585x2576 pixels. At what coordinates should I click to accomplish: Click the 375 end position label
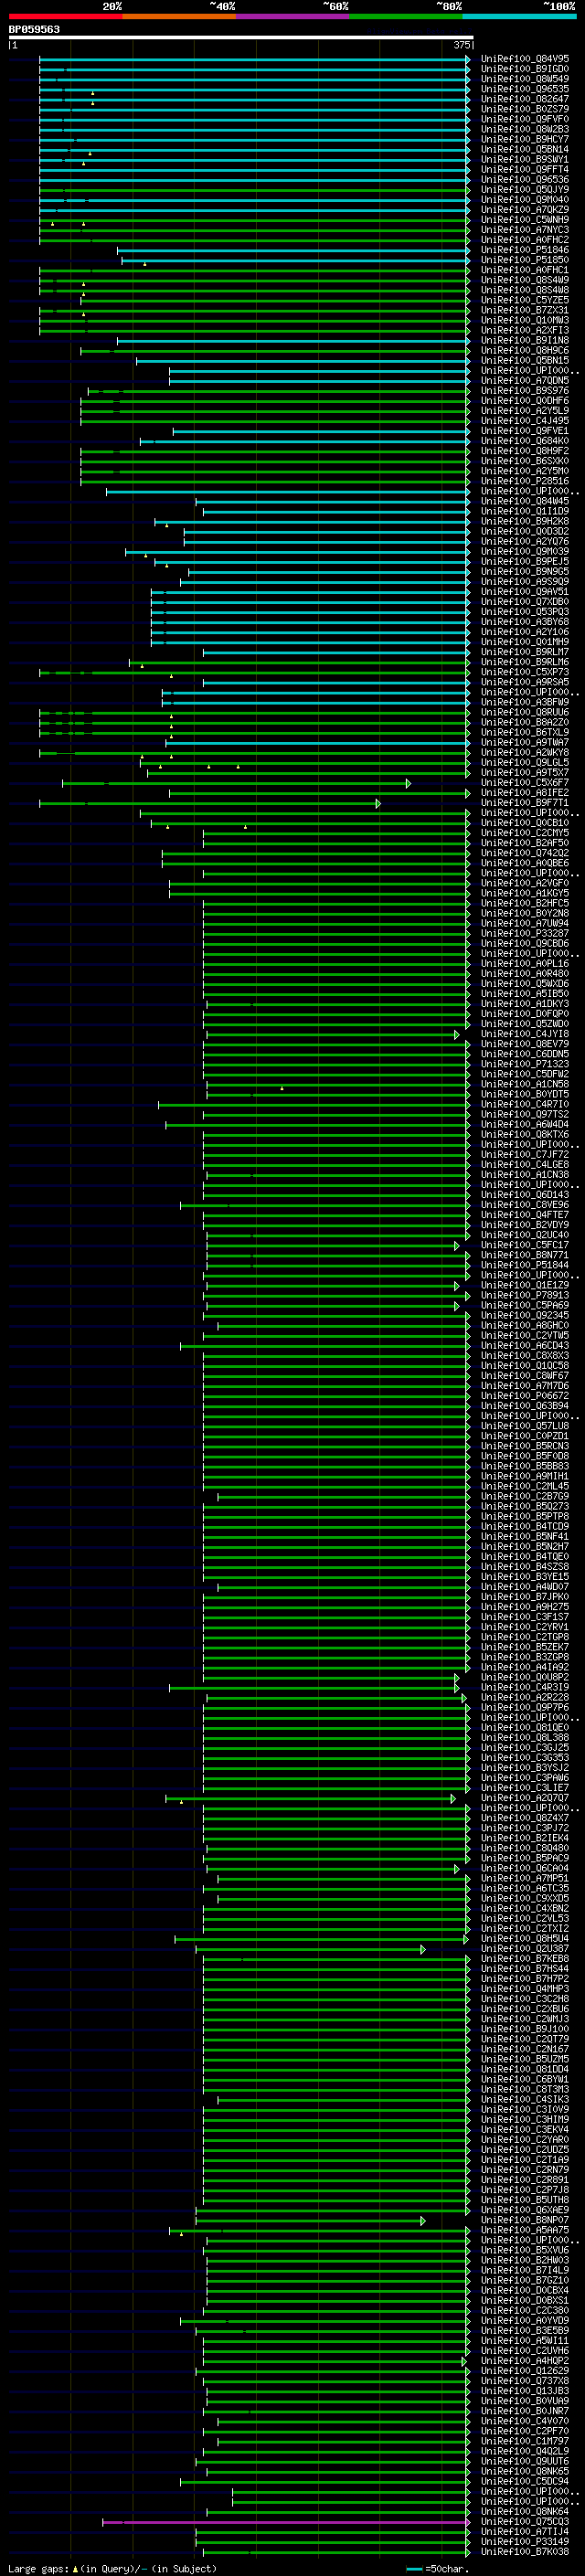(462, 45)
